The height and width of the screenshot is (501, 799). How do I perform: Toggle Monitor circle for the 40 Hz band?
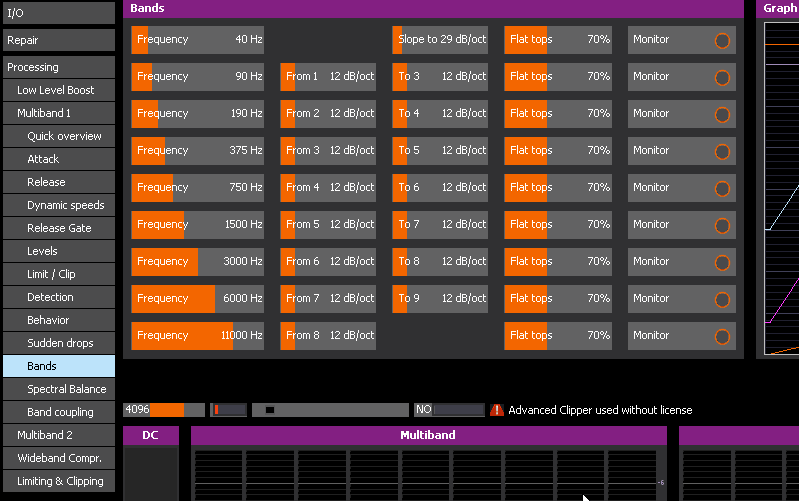pyautogui.click(x=722, y=41)
